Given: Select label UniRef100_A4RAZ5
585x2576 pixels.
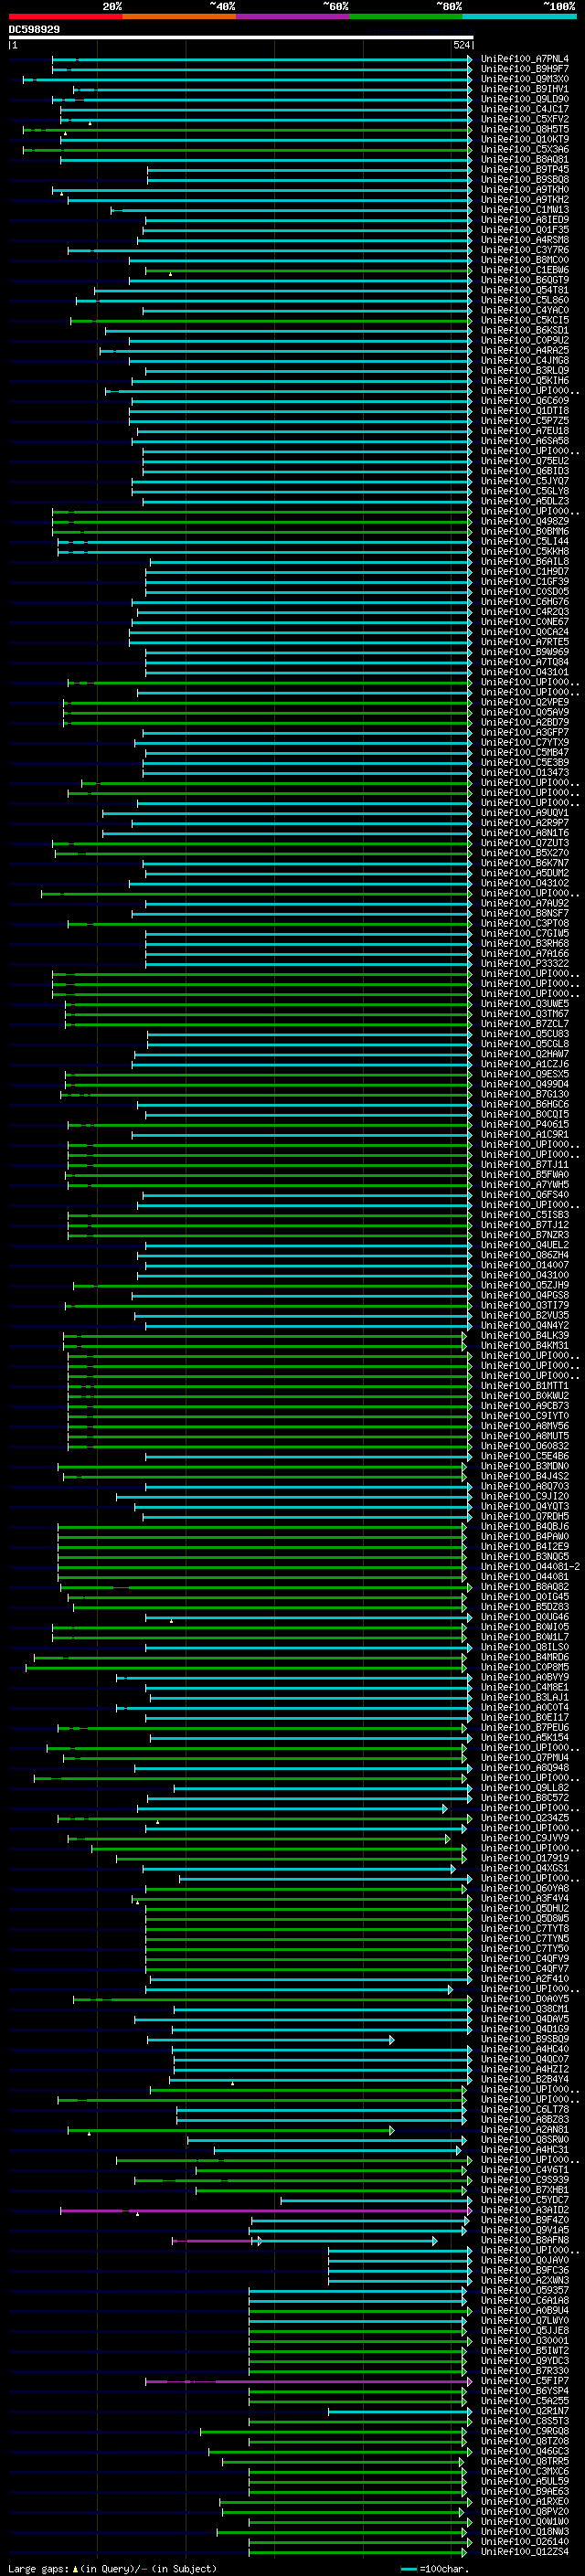Looking at the screenshot, I should pyautogui.click(x=524, y=350).
